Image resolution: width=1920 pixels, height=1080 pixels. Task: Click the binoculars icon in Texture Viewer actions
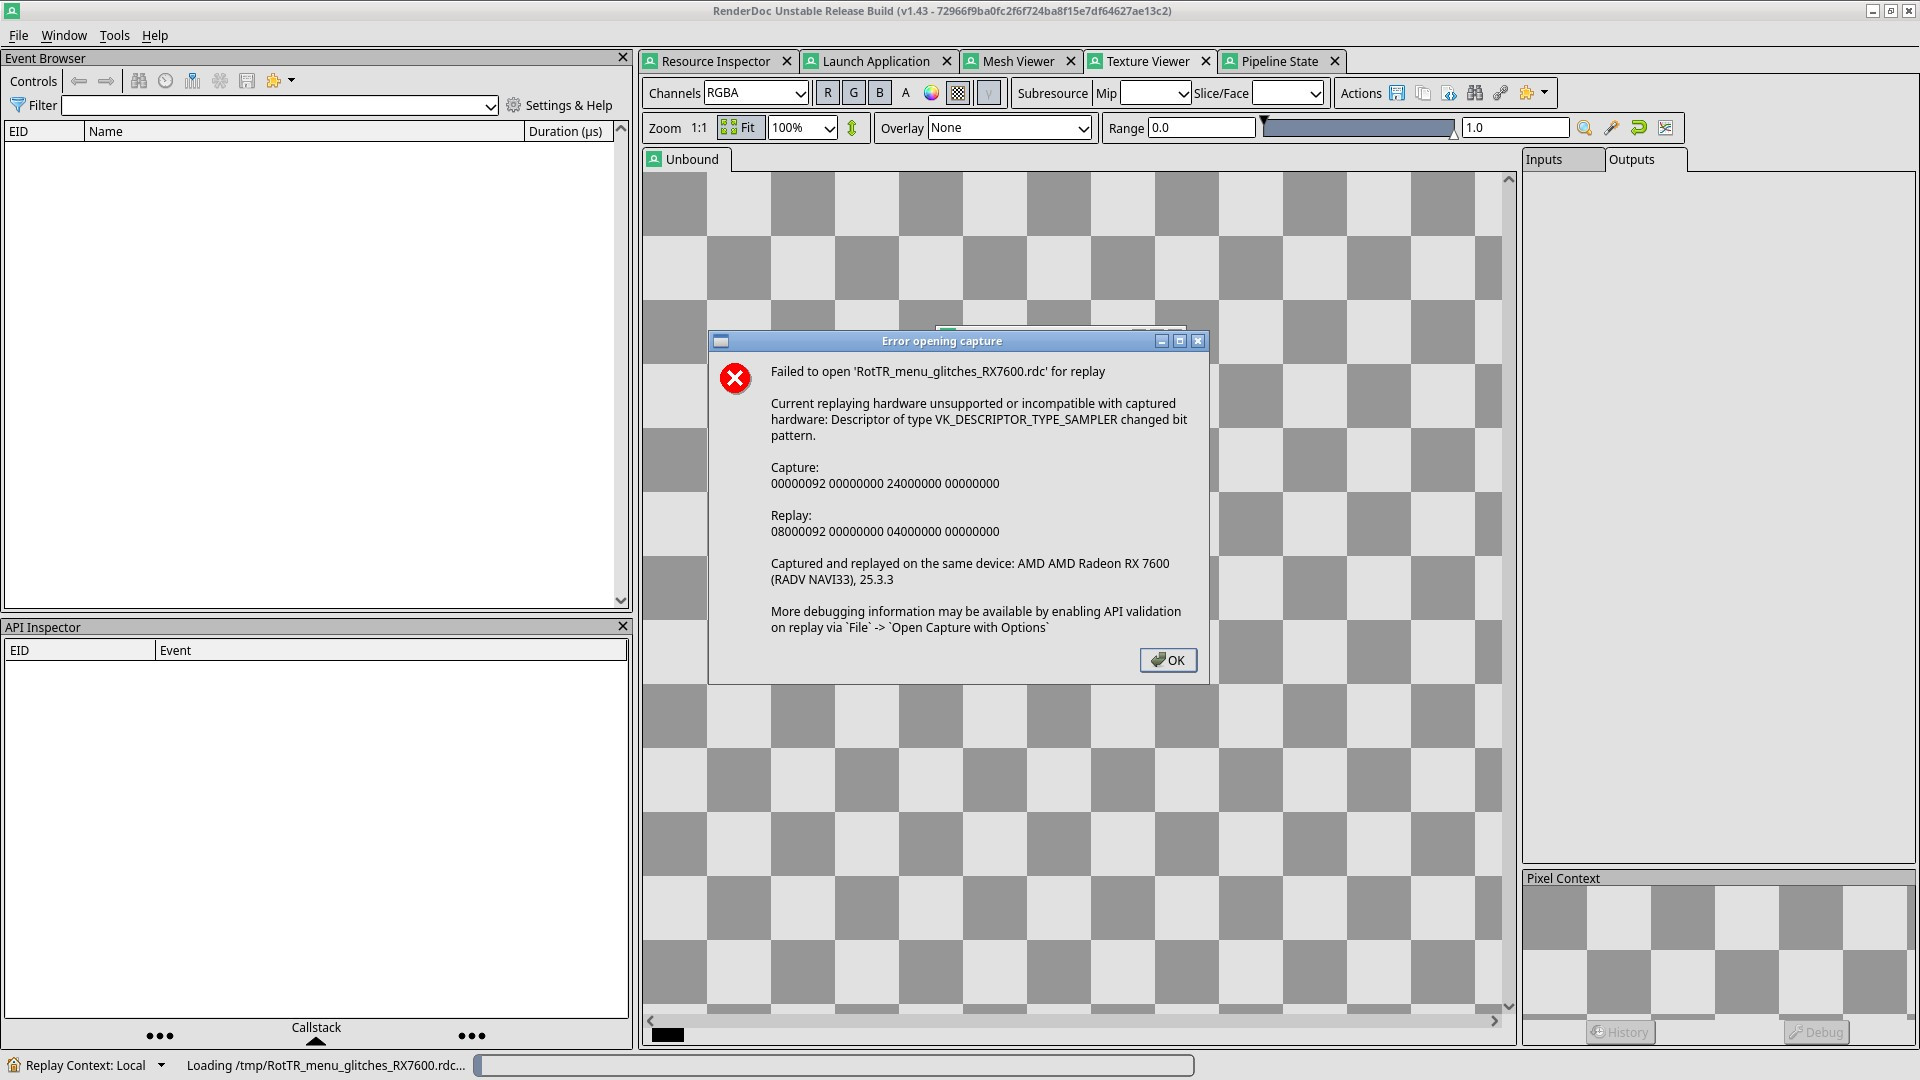coord(1475,93)
